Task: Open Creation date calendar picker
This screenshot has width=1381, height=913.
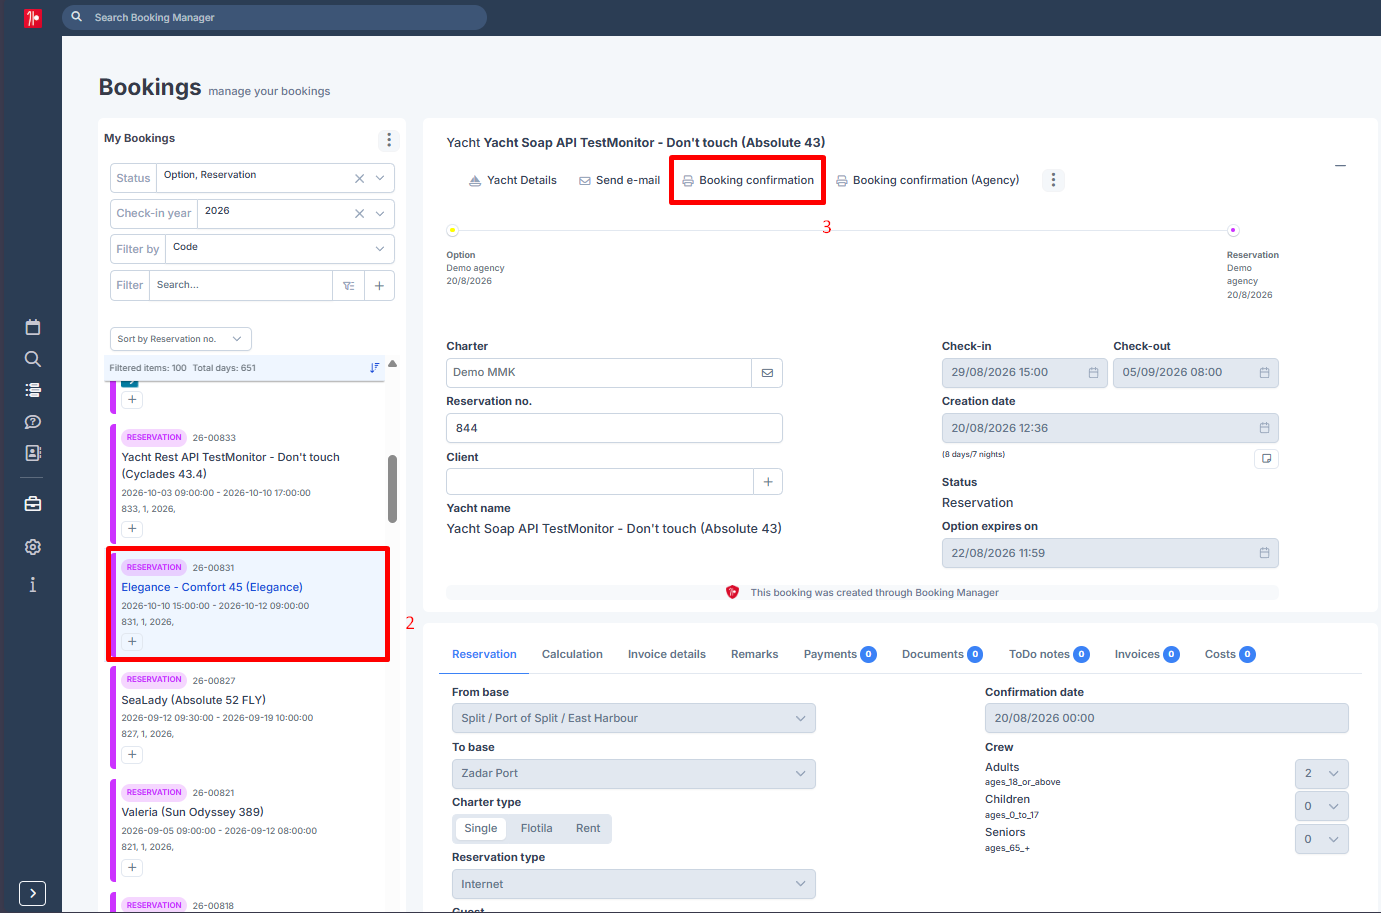Action: point(1264,429)
